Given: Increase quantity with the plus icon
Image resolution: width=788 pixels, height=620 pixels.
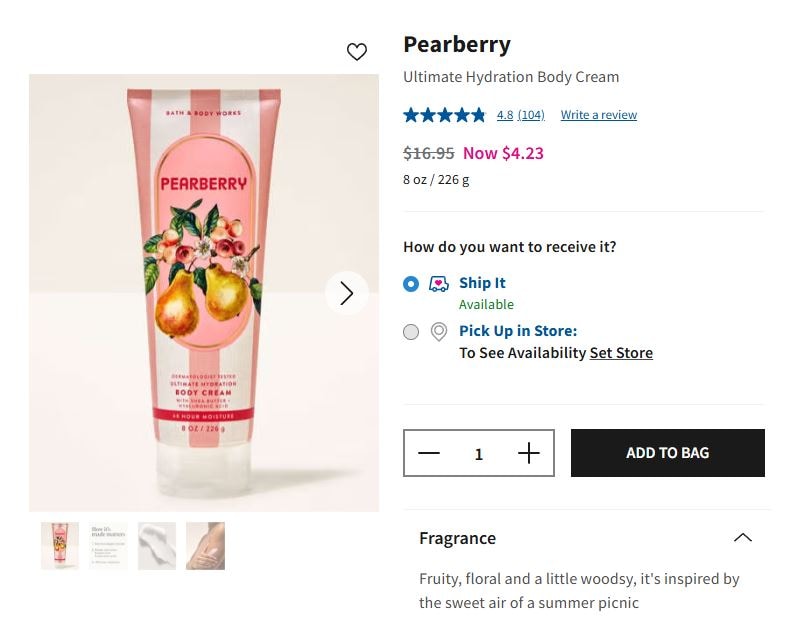Looking at the screenshot, I should click(529, 454).
